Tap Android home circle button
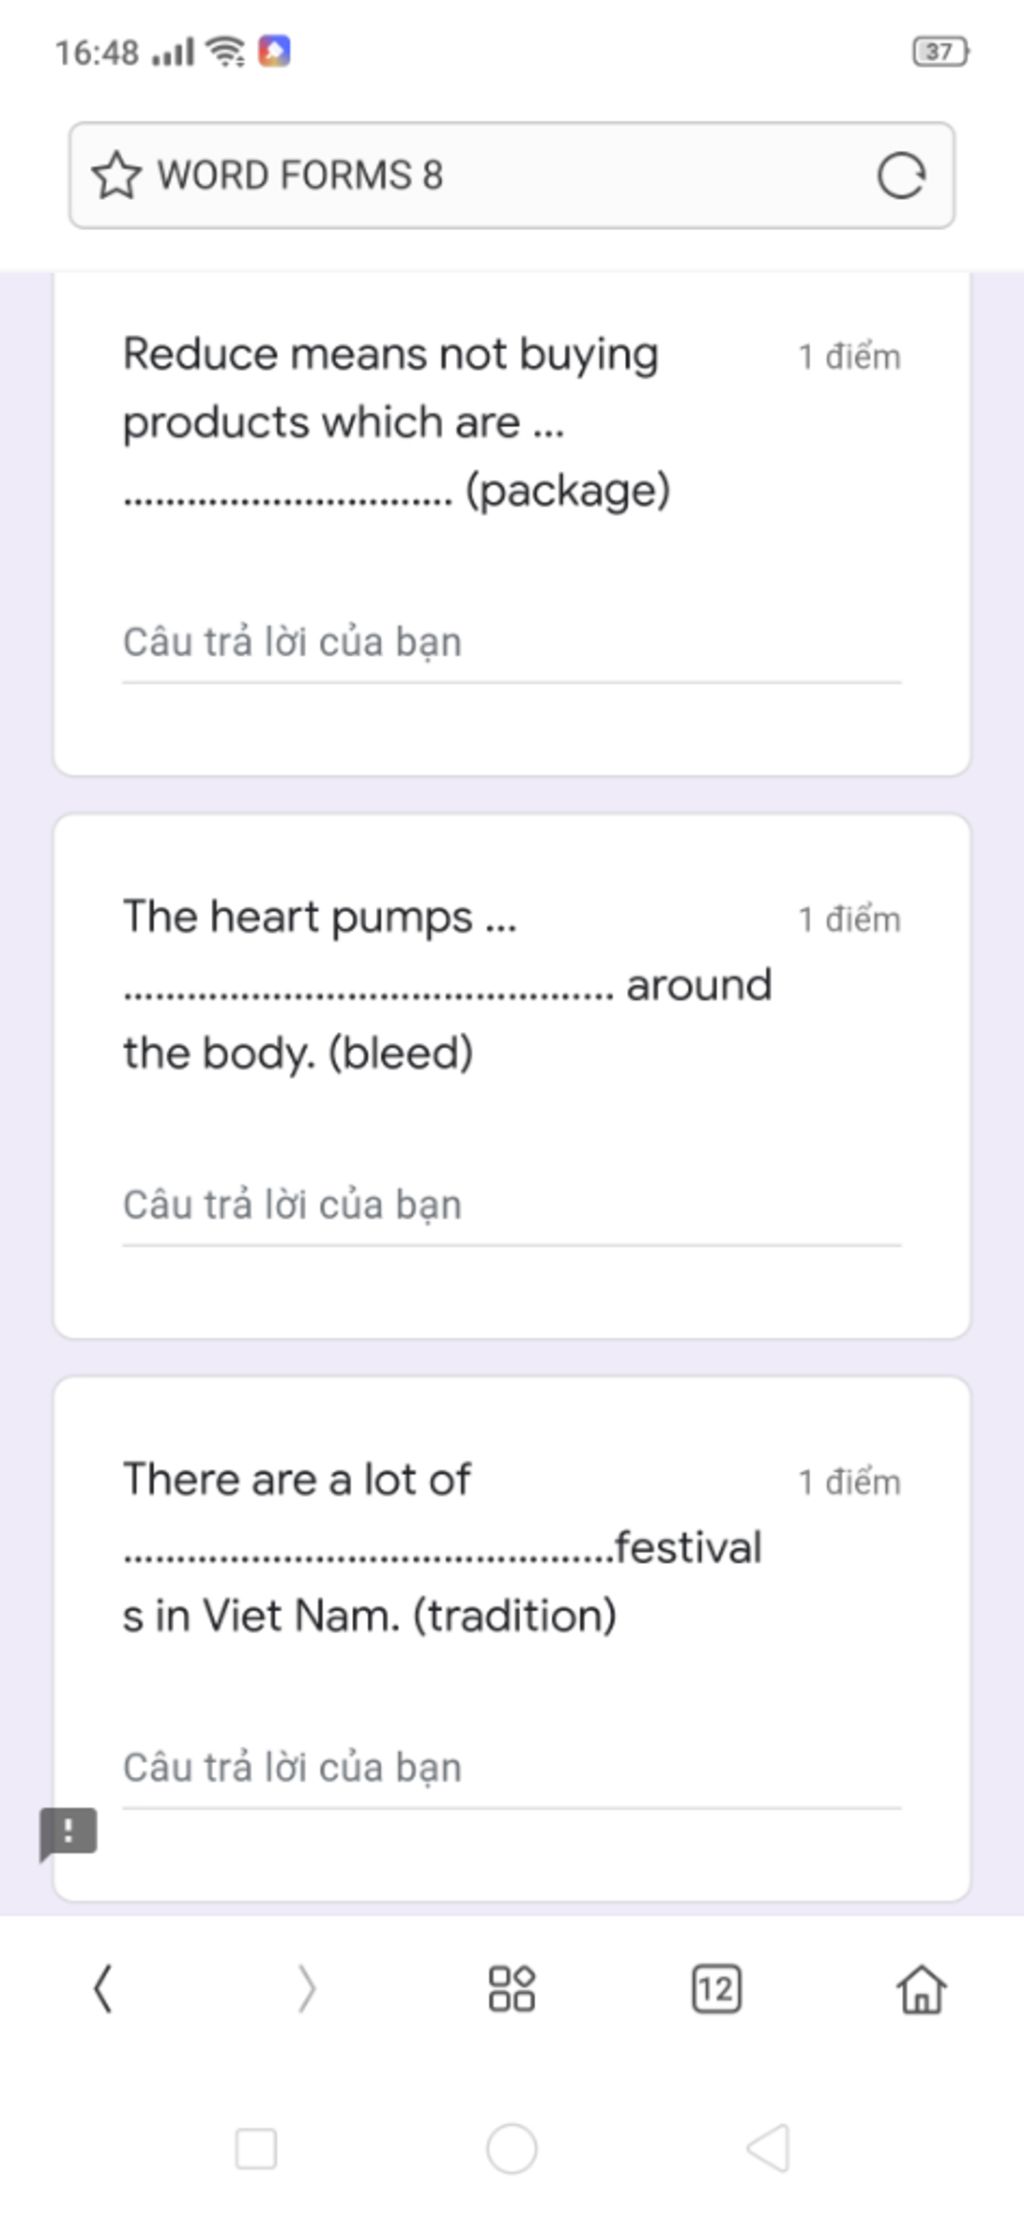 pos(511,2148)
